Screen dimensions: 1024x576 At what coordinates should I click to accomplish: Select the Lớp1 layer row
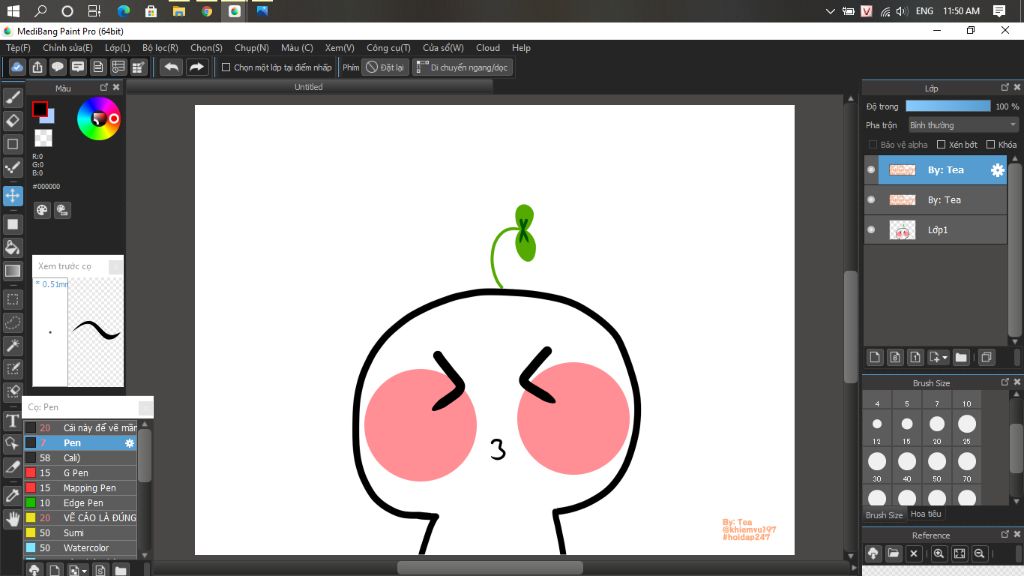coord(936,230)
